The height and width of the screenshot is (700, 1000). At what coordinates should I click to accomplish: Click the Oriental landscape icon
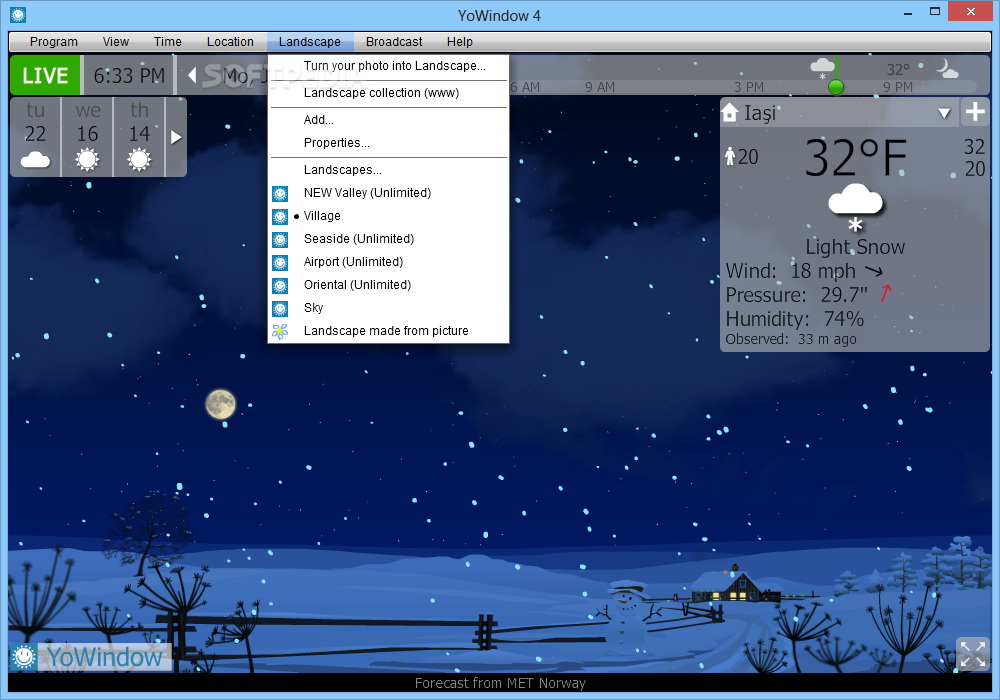pos(280,286)
